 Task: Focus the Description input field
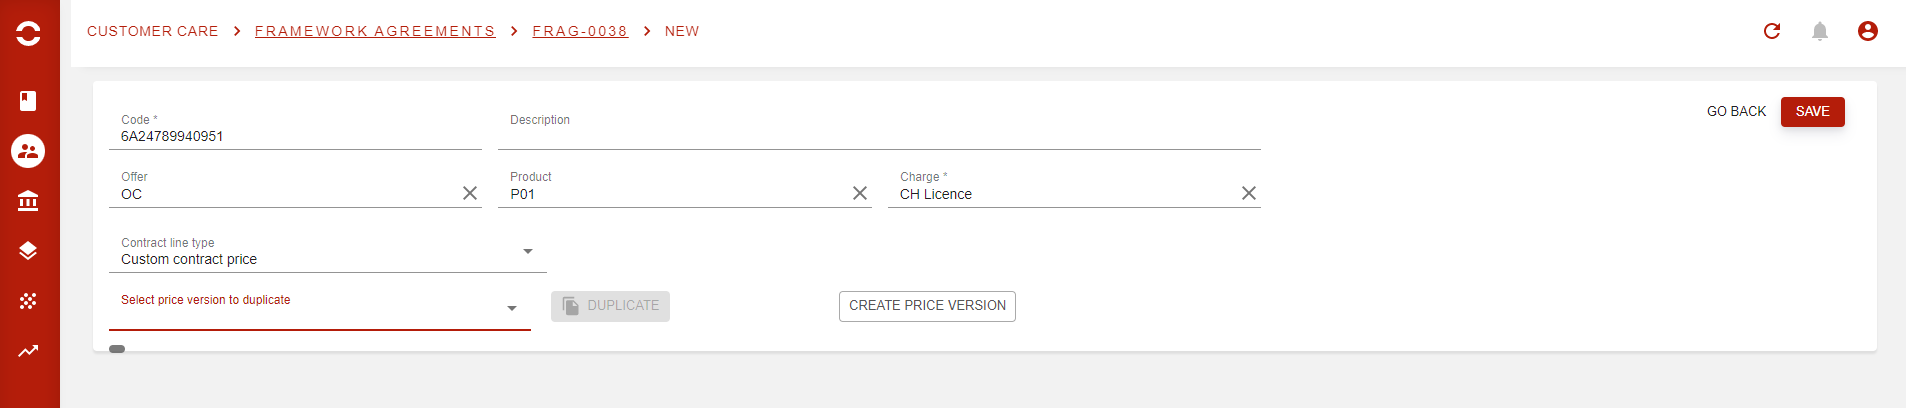[879, 136]
